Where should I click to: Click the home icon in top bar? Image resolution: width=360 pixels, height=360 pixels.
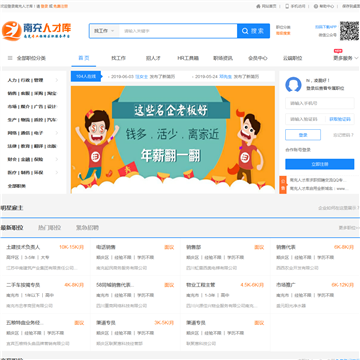(258, 6)
